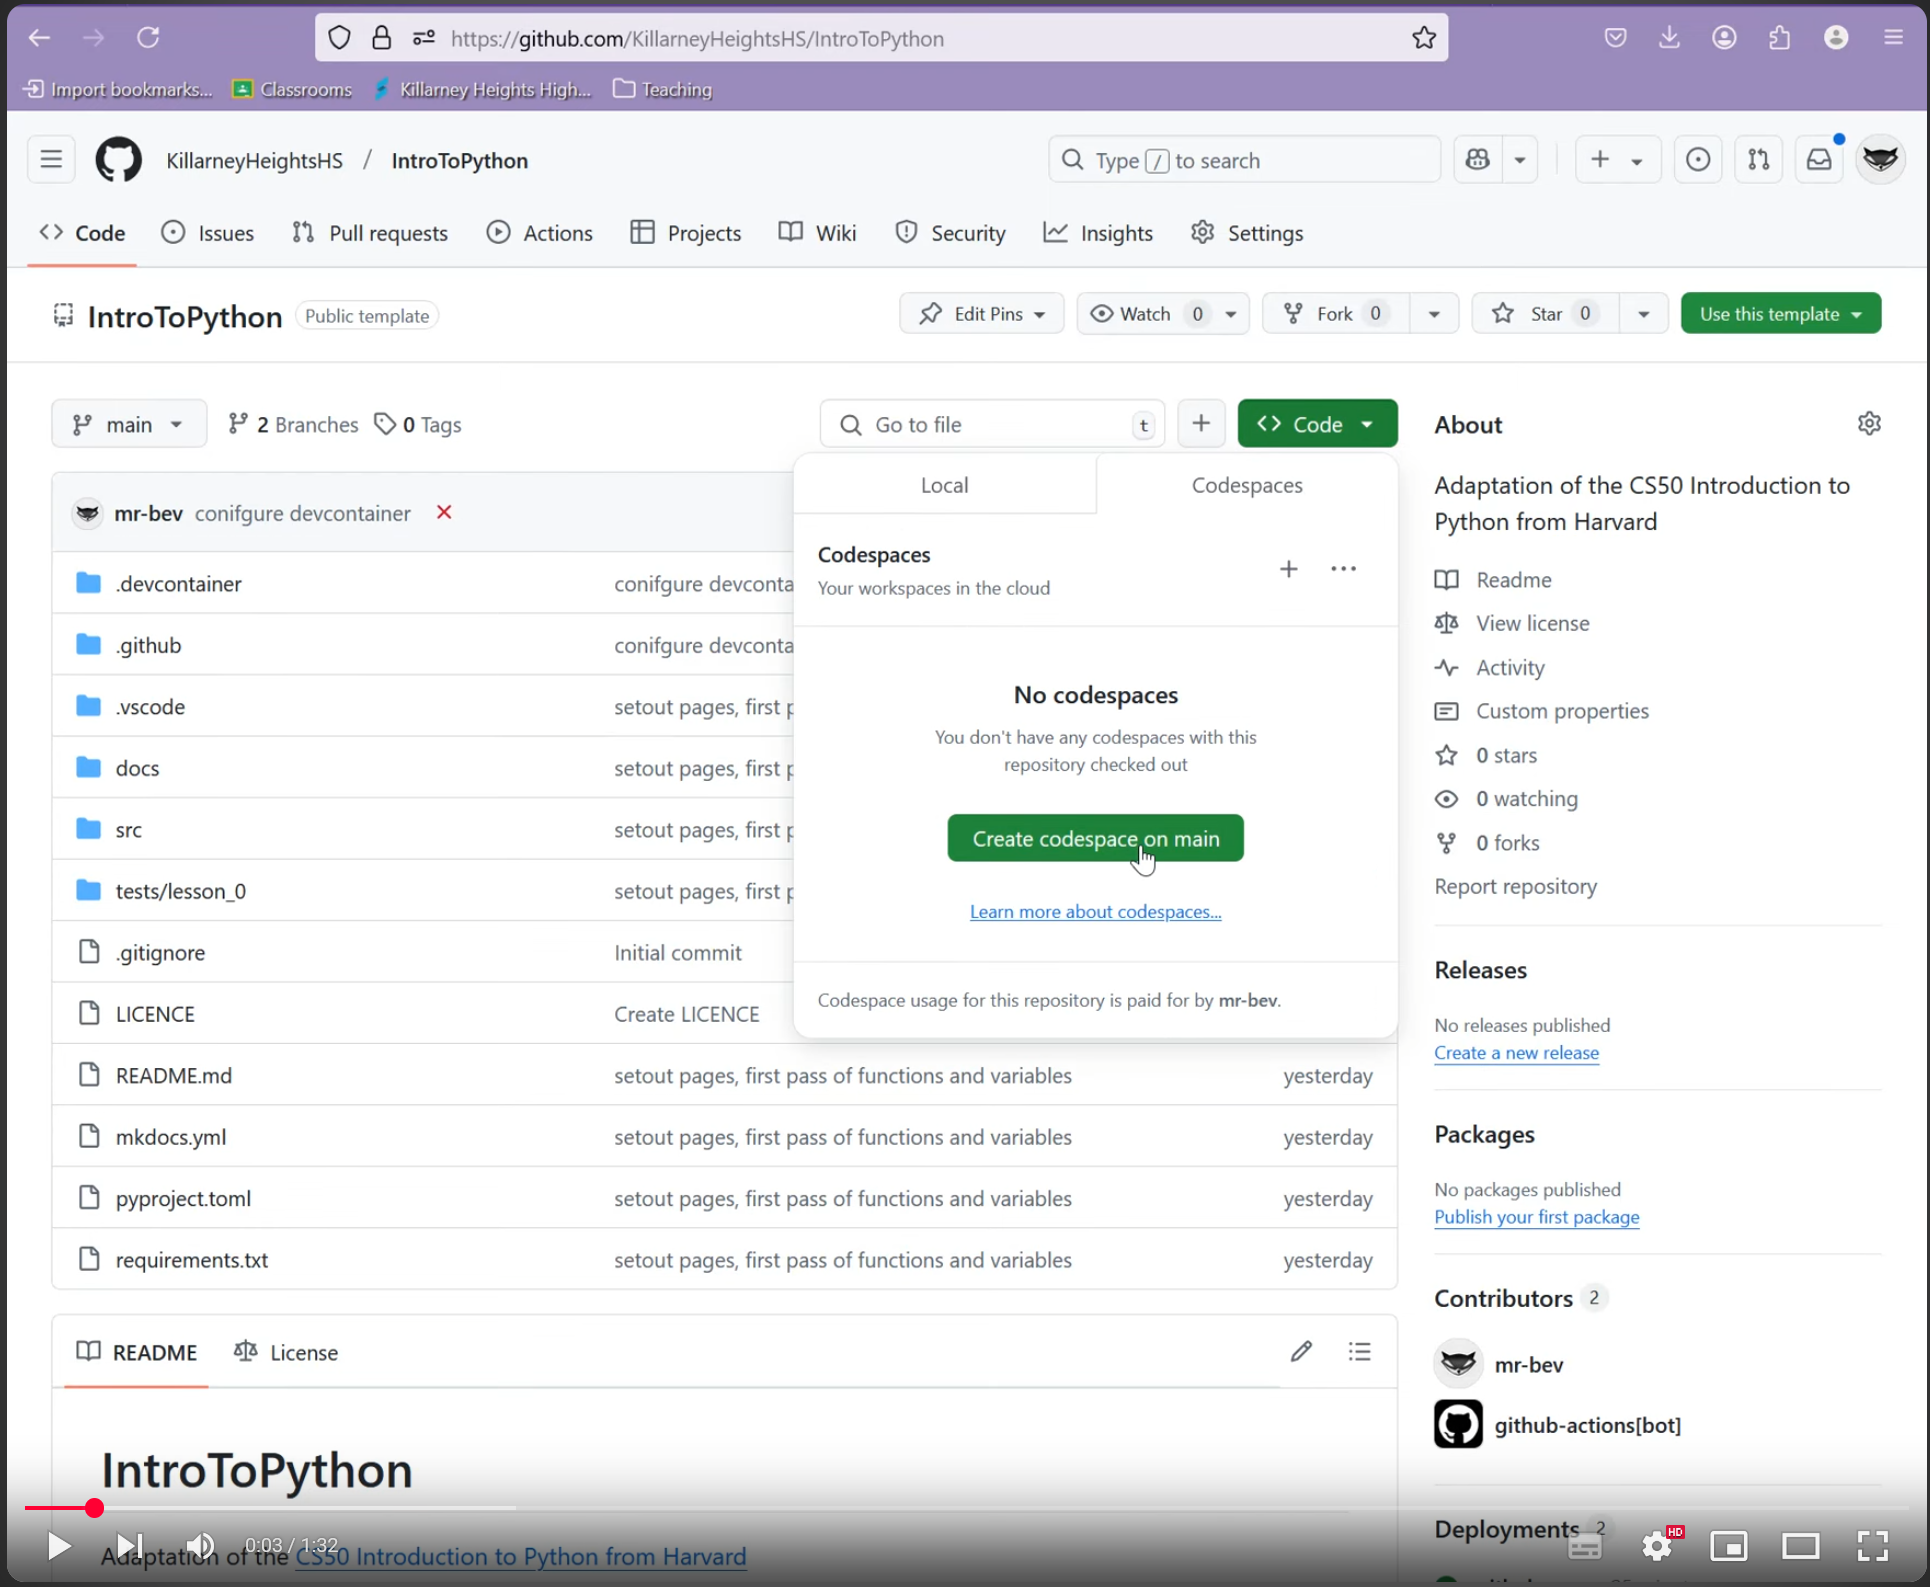Screen dimensions: 1930x1587
Task: Open the user avatar menu in header
Action: 1881,160
